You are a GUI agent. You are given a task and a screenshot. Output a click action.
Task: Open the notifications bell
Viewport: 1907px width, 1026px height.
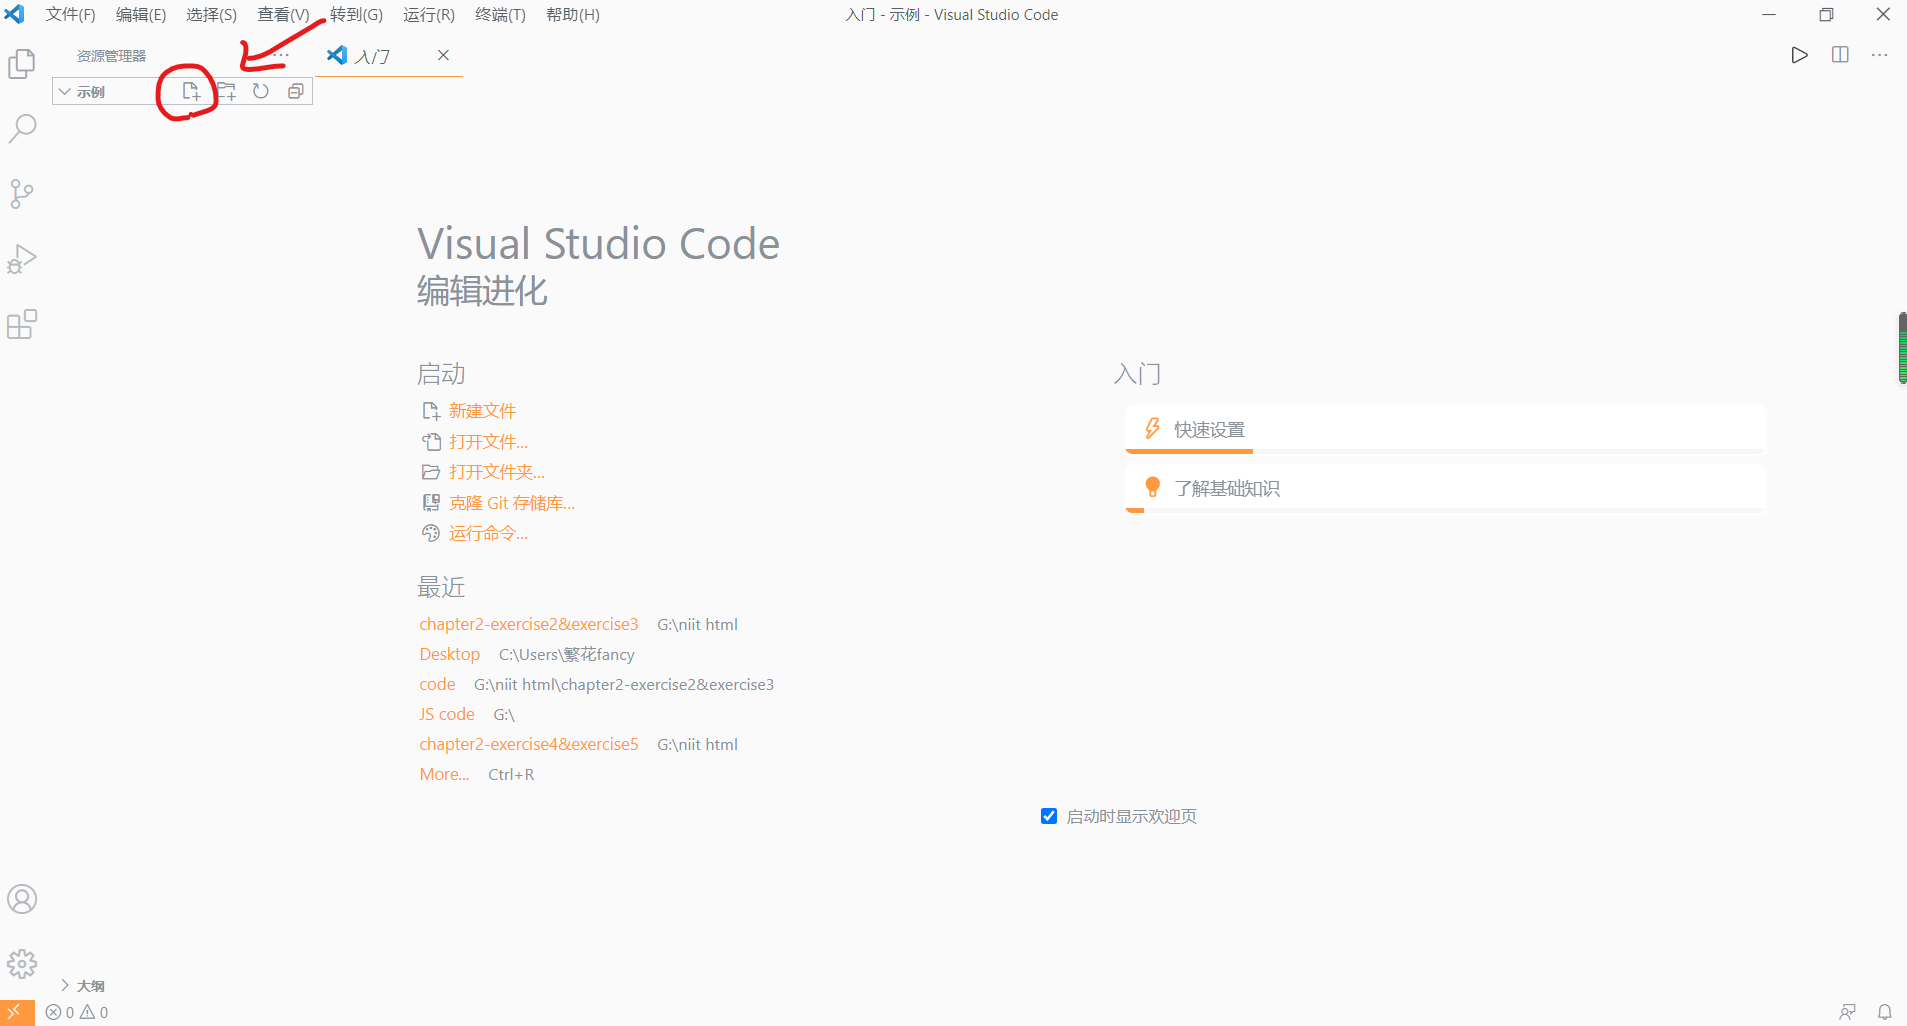point(1885,1012)
